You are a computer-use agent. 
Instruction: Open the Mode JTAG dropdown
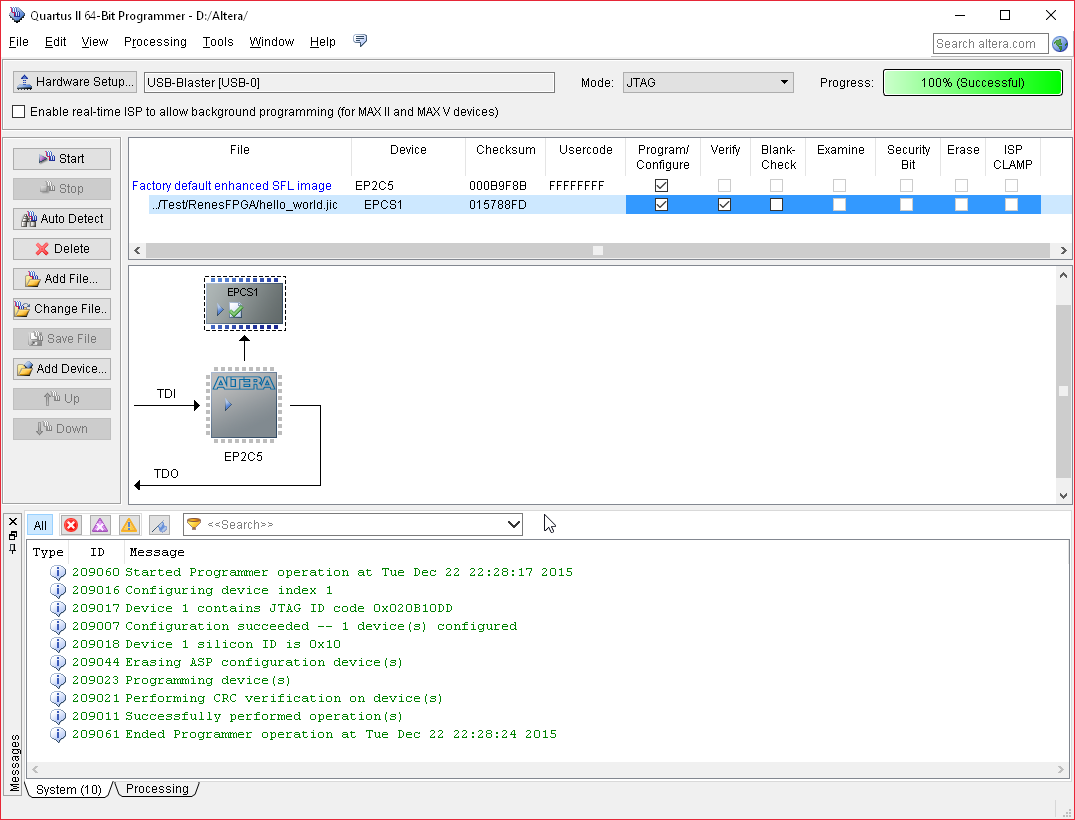click(x=708, y=82)
